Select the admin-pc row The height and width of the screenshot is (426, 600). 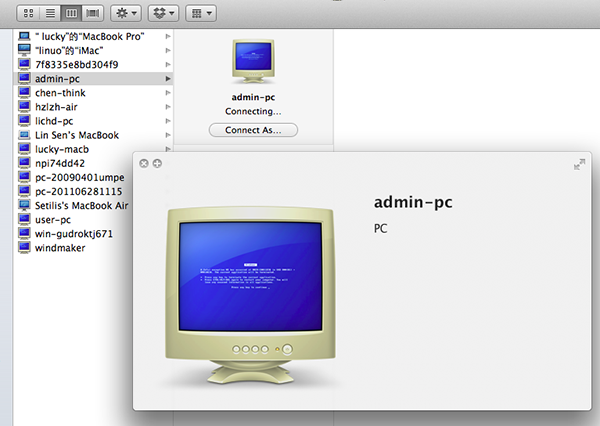93,79
